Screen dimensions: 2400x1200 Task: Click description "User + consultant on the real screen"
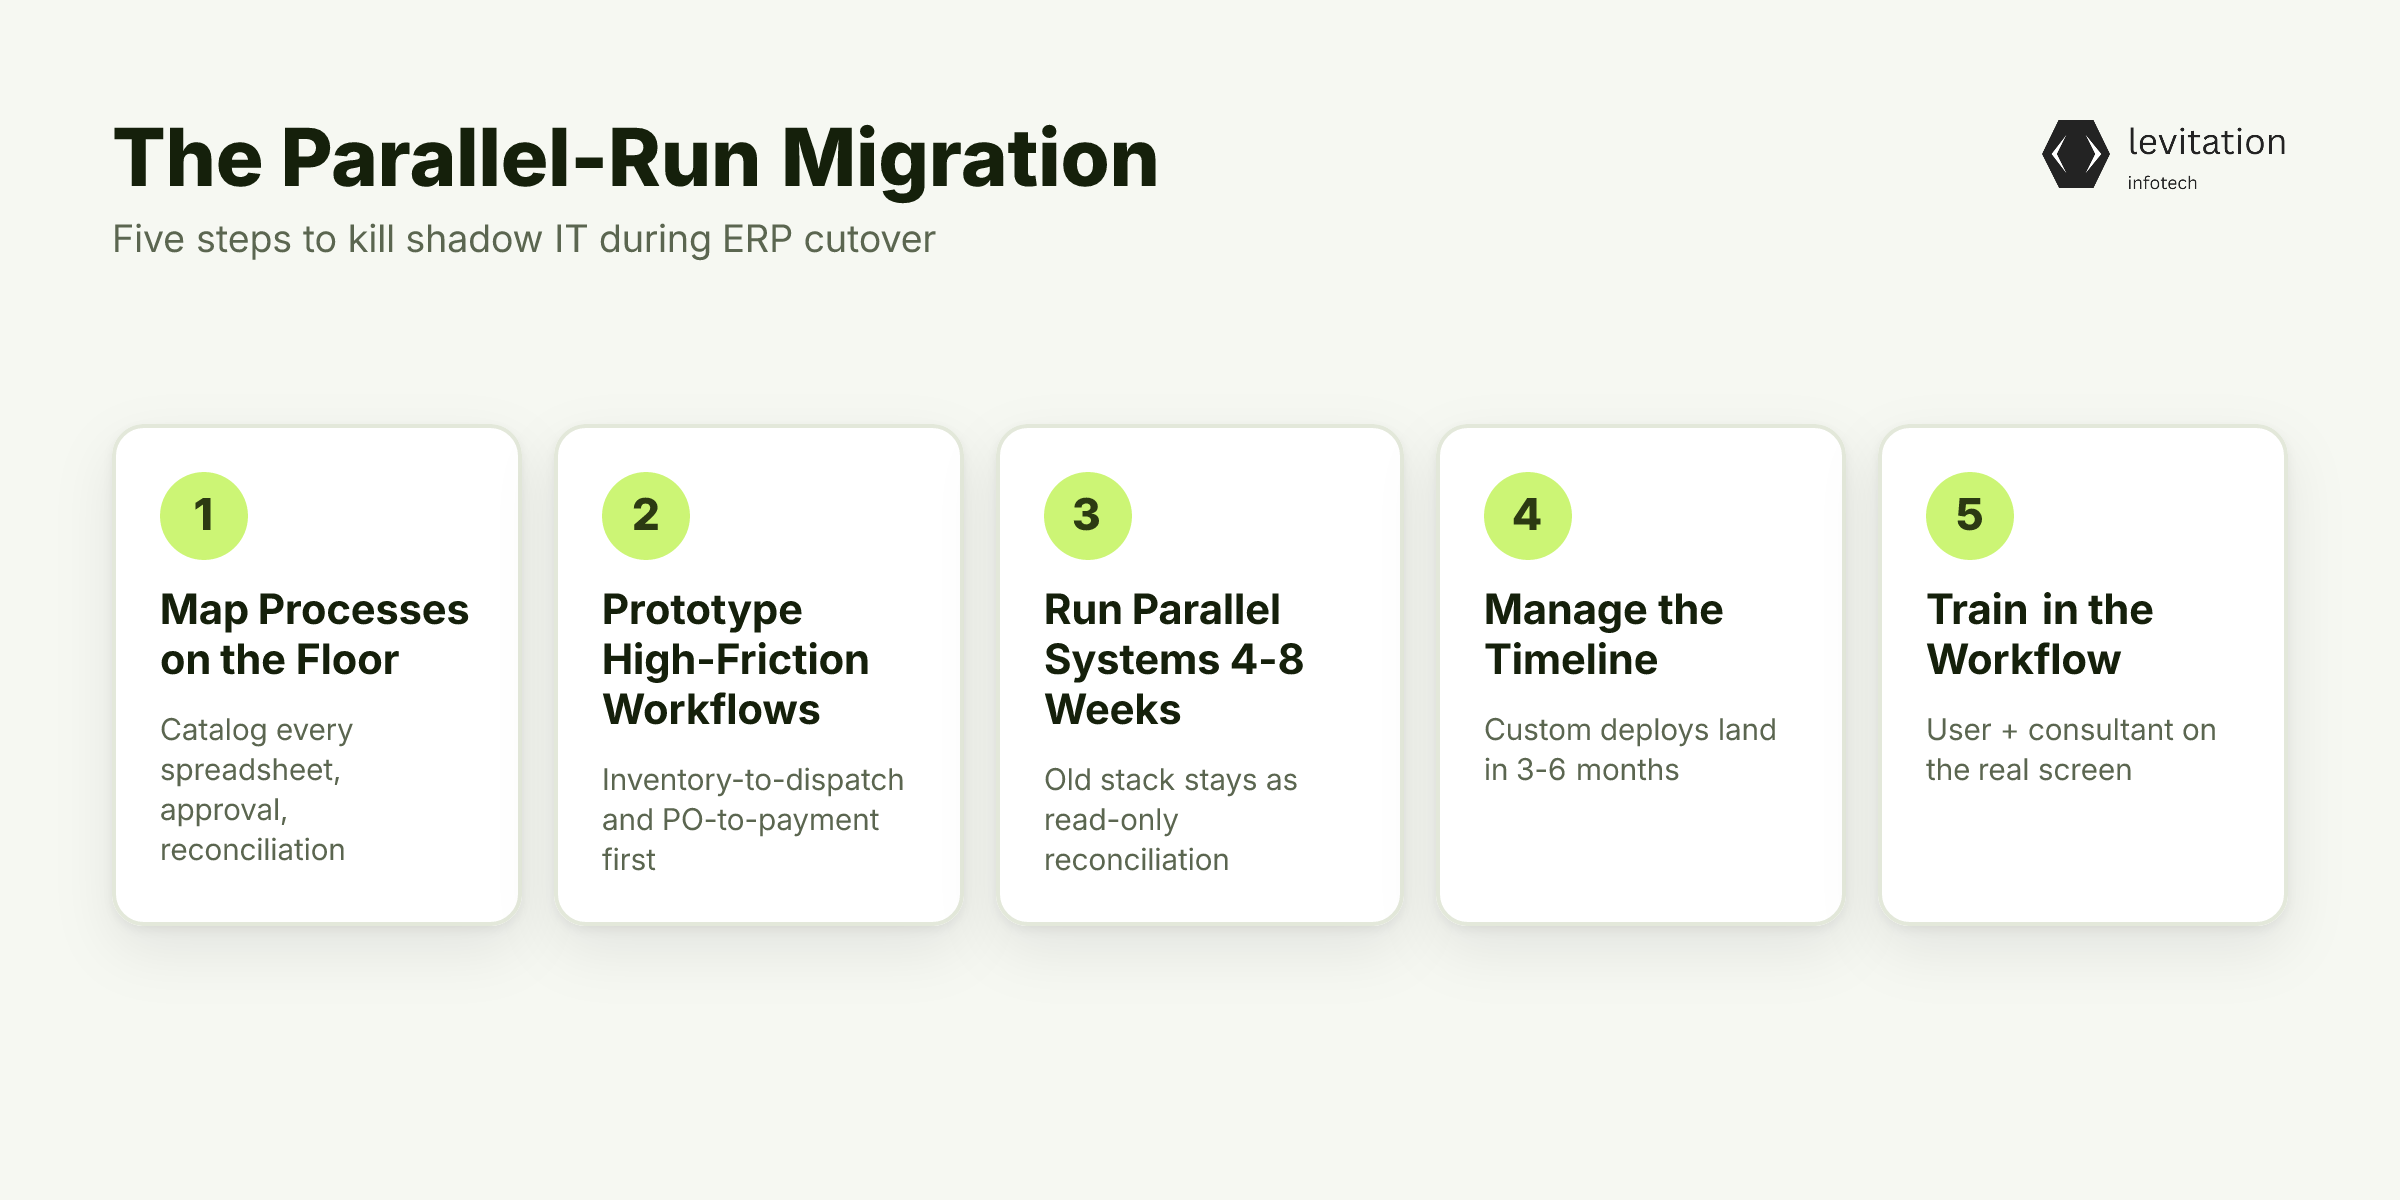point(2071,749)
